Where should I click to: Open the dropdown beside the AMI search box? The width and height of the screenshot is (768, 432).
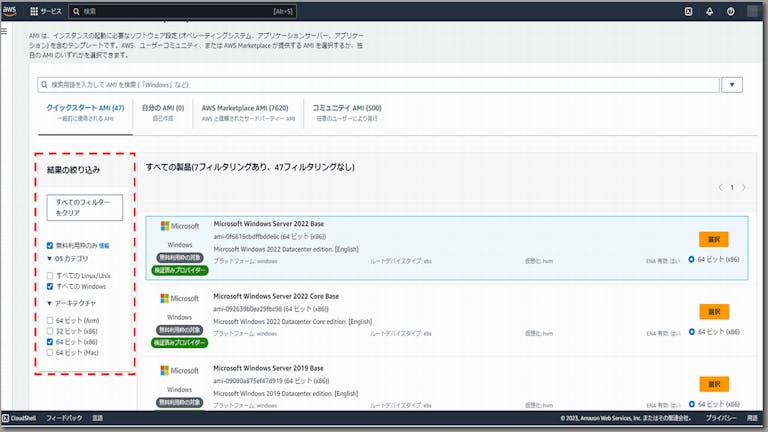click(732, 85)
